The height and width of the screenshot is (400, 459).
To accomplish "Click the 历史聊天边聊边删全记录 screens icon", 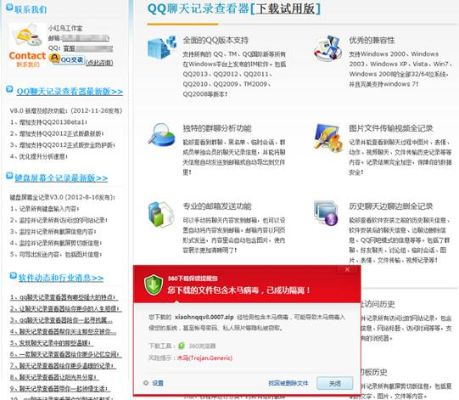I will coord(326,213).
